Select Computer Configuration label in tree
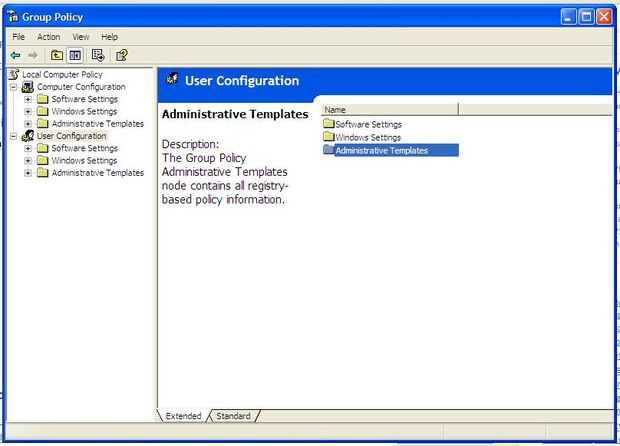 pyautogui.click(x=81, y=87)
